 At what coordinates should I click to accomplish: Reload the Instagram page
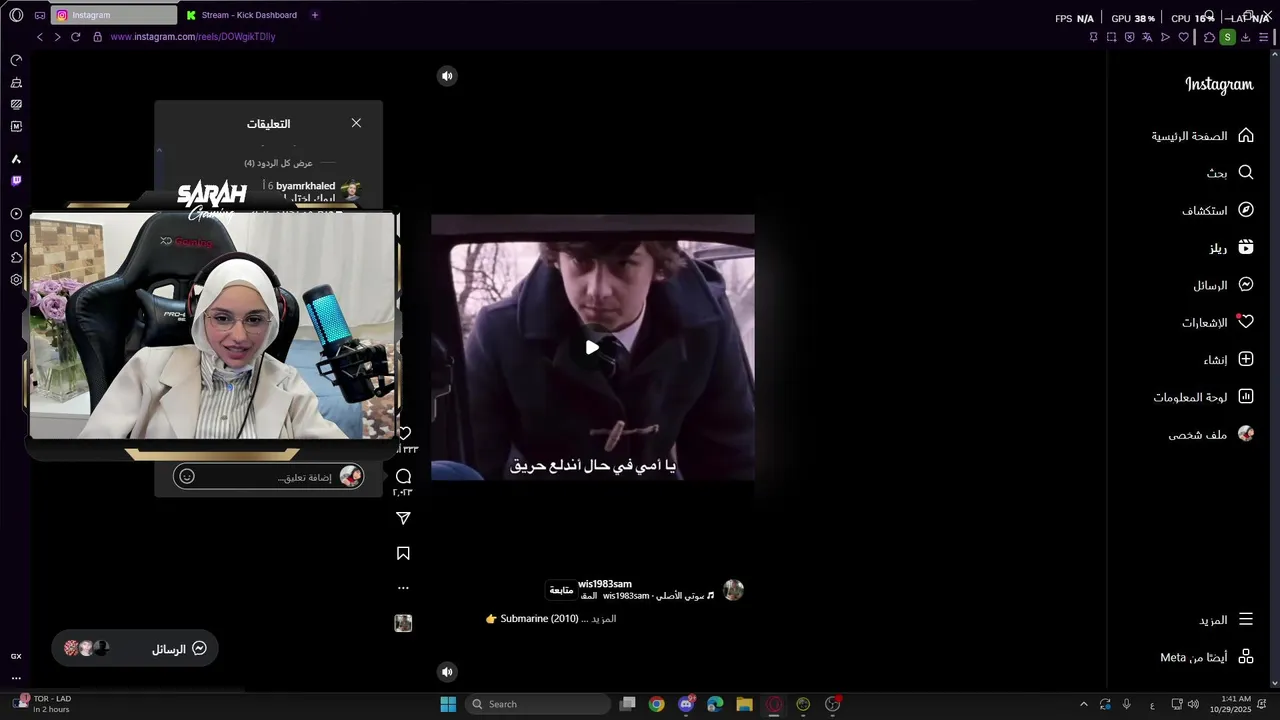75,37
